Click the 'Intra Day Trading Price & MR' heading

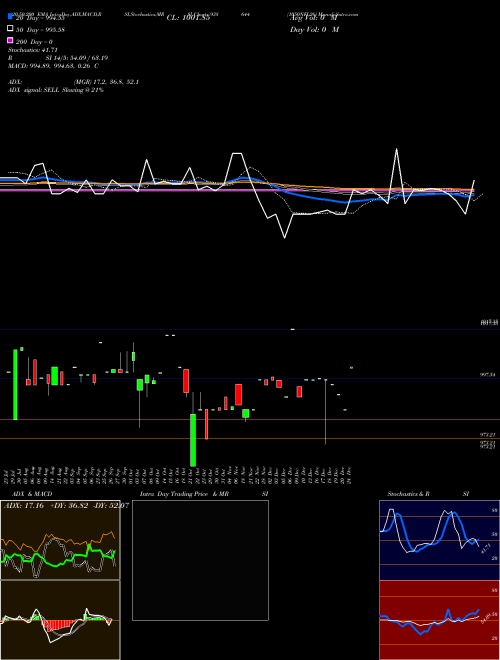184,494
